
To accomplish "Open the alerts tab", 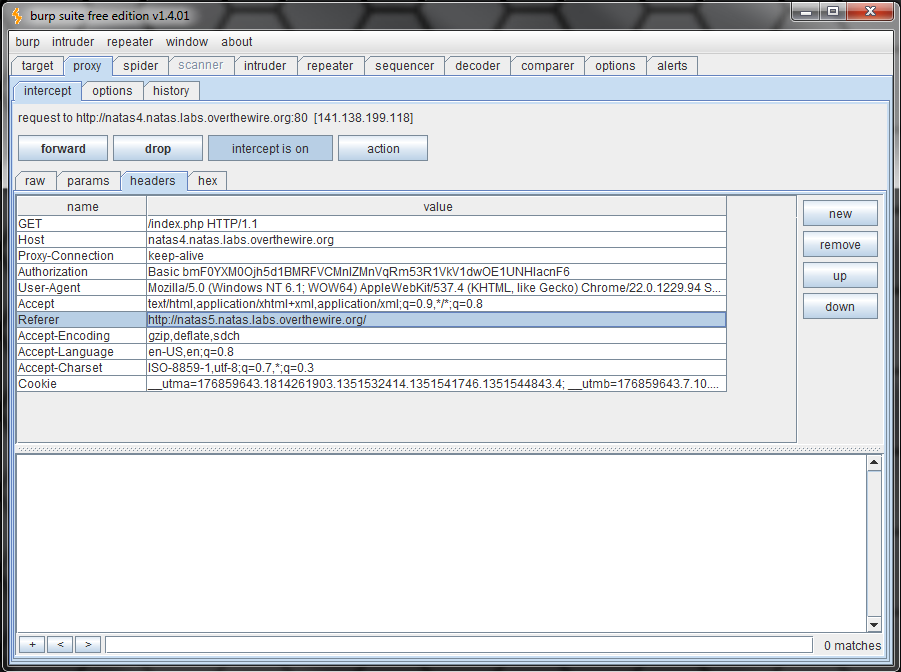I will coord(672,66).
